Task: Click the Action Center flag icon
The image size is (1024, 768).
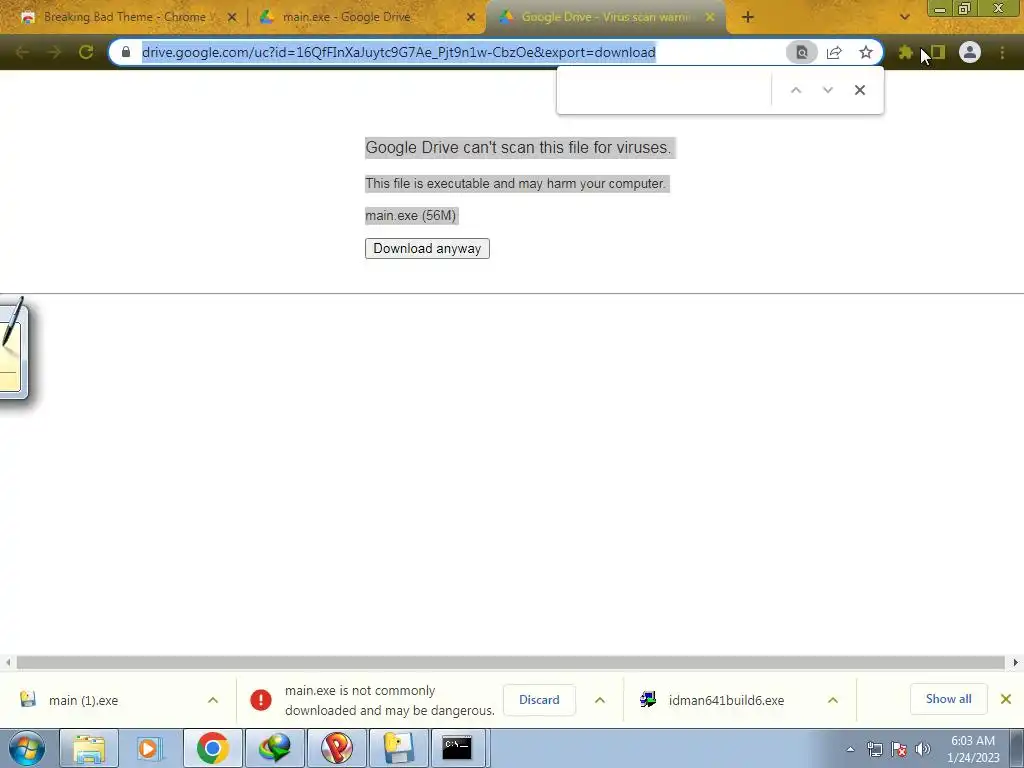Action: point(899,749)
